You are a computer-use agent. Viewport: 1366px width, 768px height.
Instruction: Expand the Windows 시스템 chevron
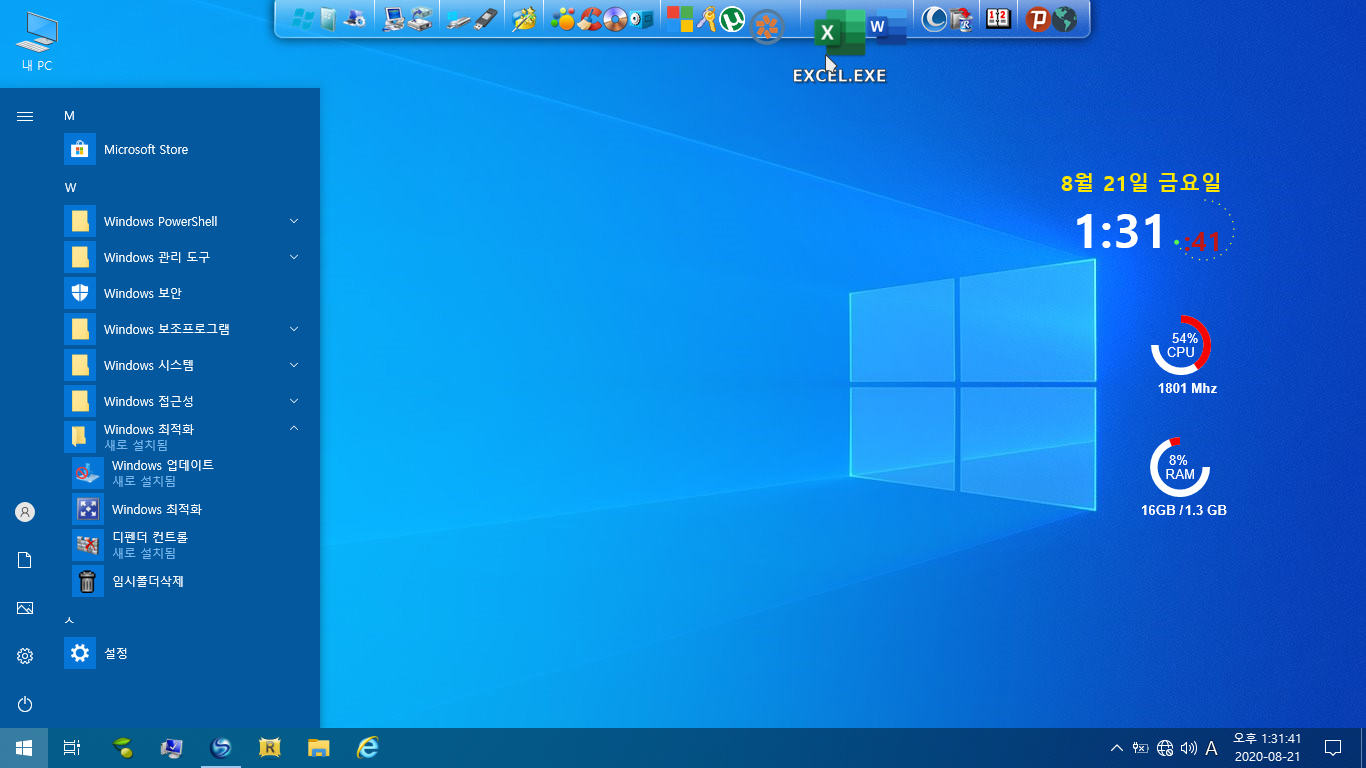tap(294, 365)
